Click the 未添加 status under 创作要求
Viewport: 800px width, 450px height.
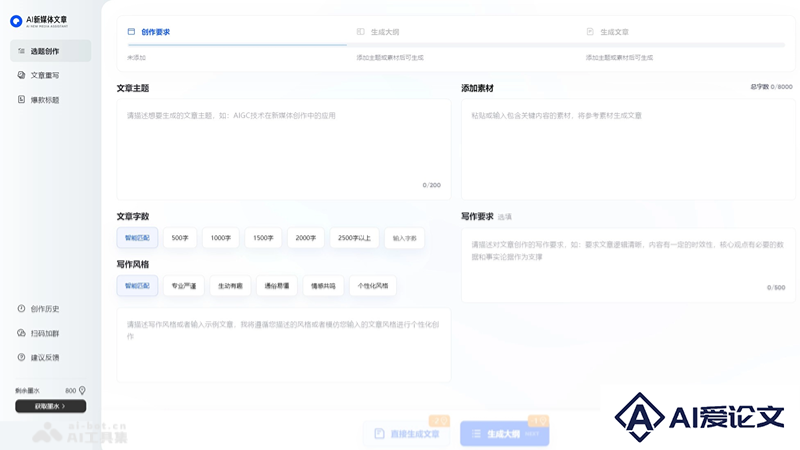click(136, 58)
